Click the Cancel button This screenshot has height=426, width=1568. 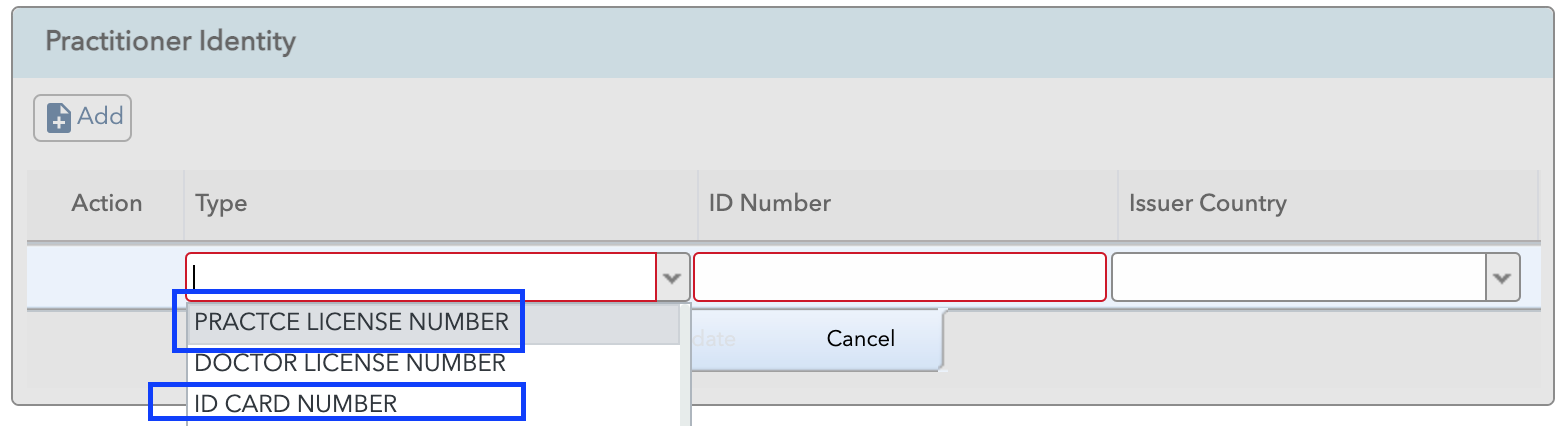coord(860,339)
